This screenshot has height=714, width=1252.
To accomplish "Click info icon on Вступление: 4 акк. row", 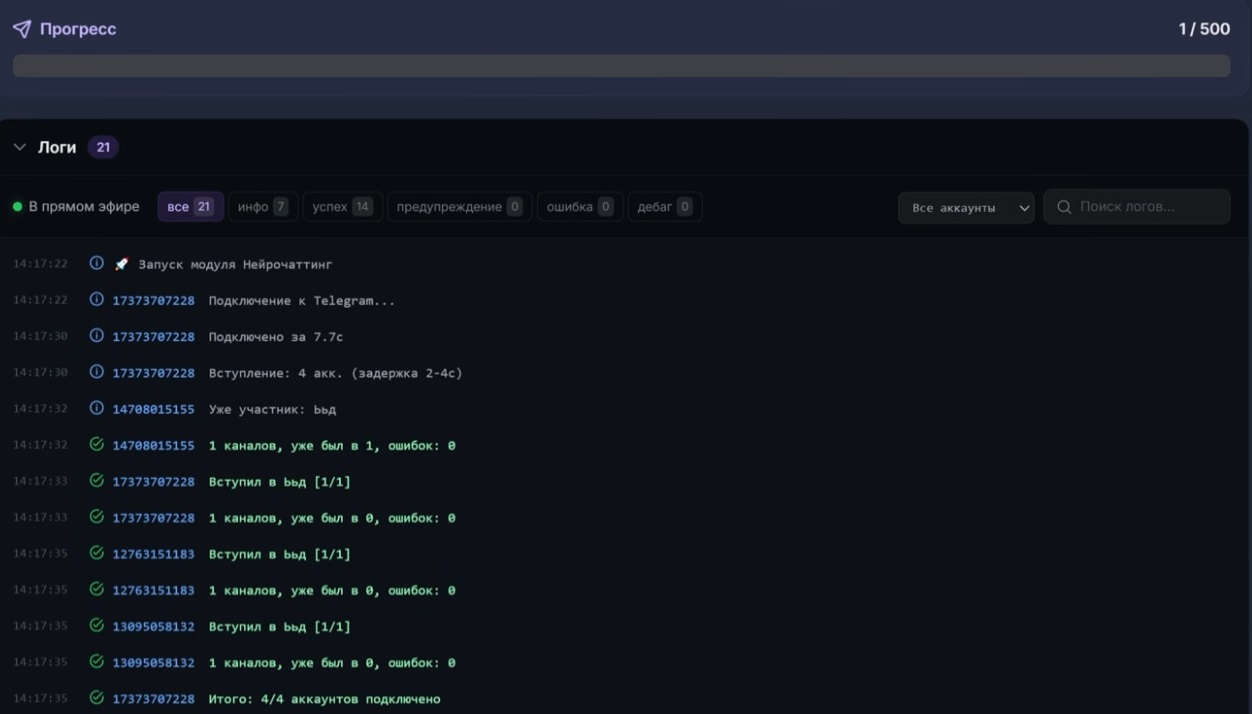I will pyautogui.click(x=97, y=372).
